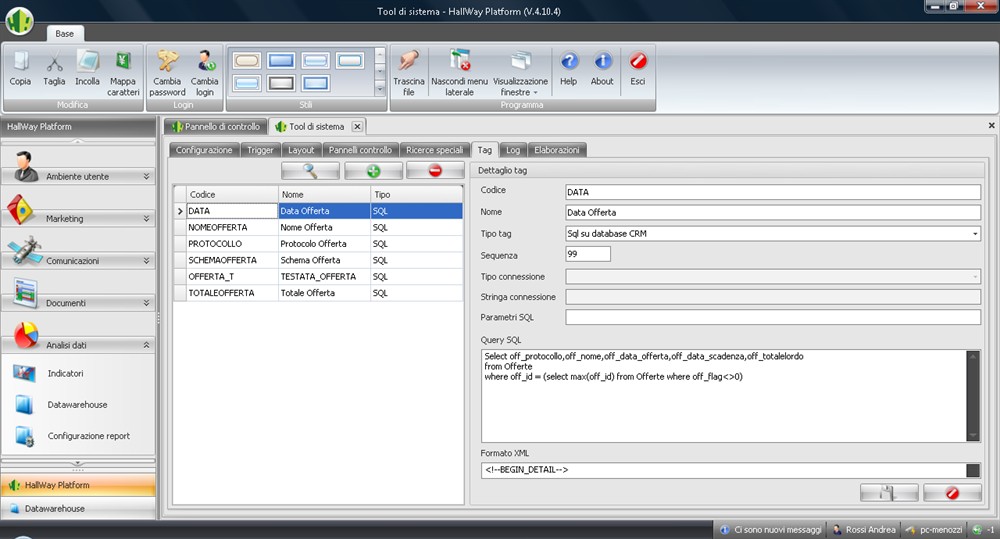This screenshot has height=539, width=1000.
Task: Switch to Configurazione tab
Action: pos(204,150)
